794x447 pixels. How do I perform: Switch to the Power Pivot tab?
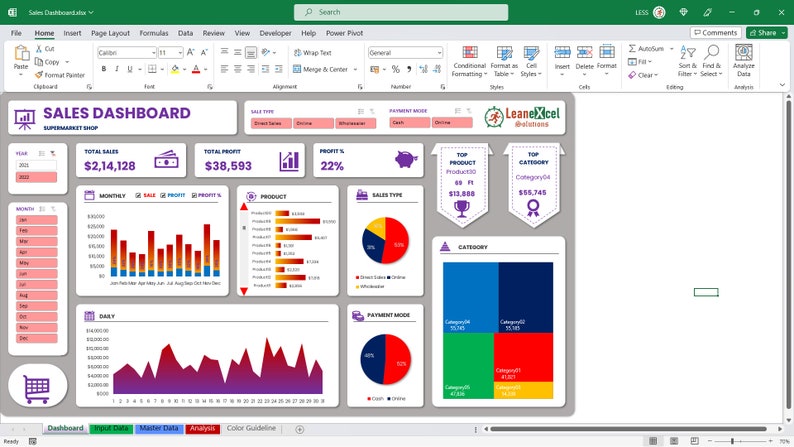coord(344,33)
